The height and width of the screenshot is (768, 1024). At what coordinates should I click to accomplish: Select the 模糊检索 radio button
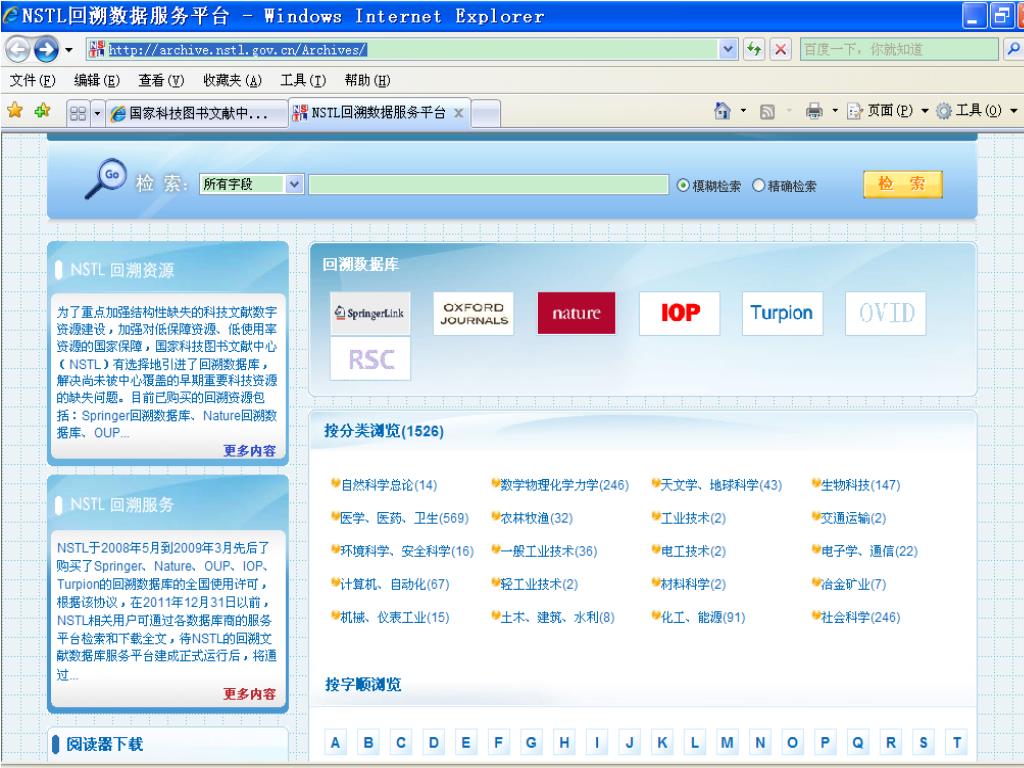coord(684,185)
